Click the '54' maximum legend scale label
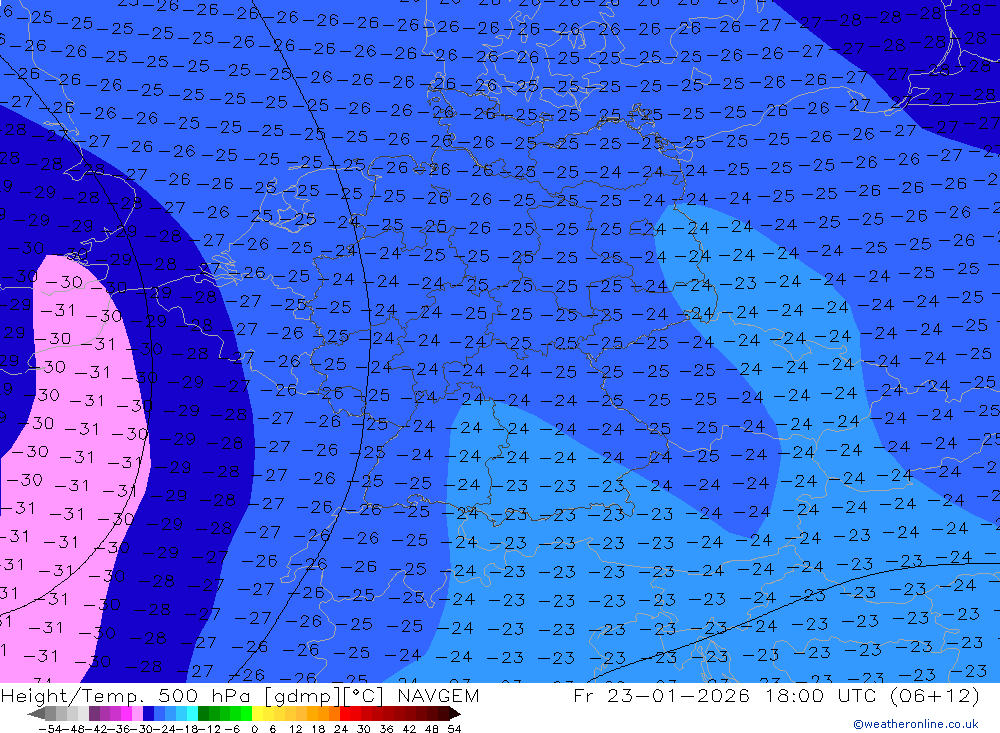Image resolution: width=1000 pixels, height=733 pixels. pyautogui.click(x=454, y=729)
